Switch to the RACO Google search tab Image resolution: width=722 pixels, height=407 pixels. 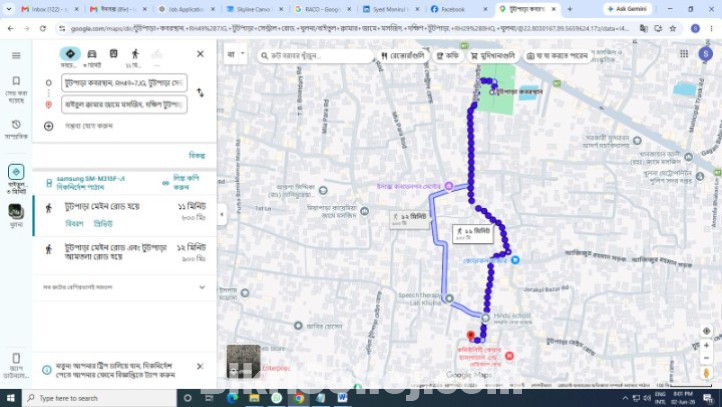(322, 9)
